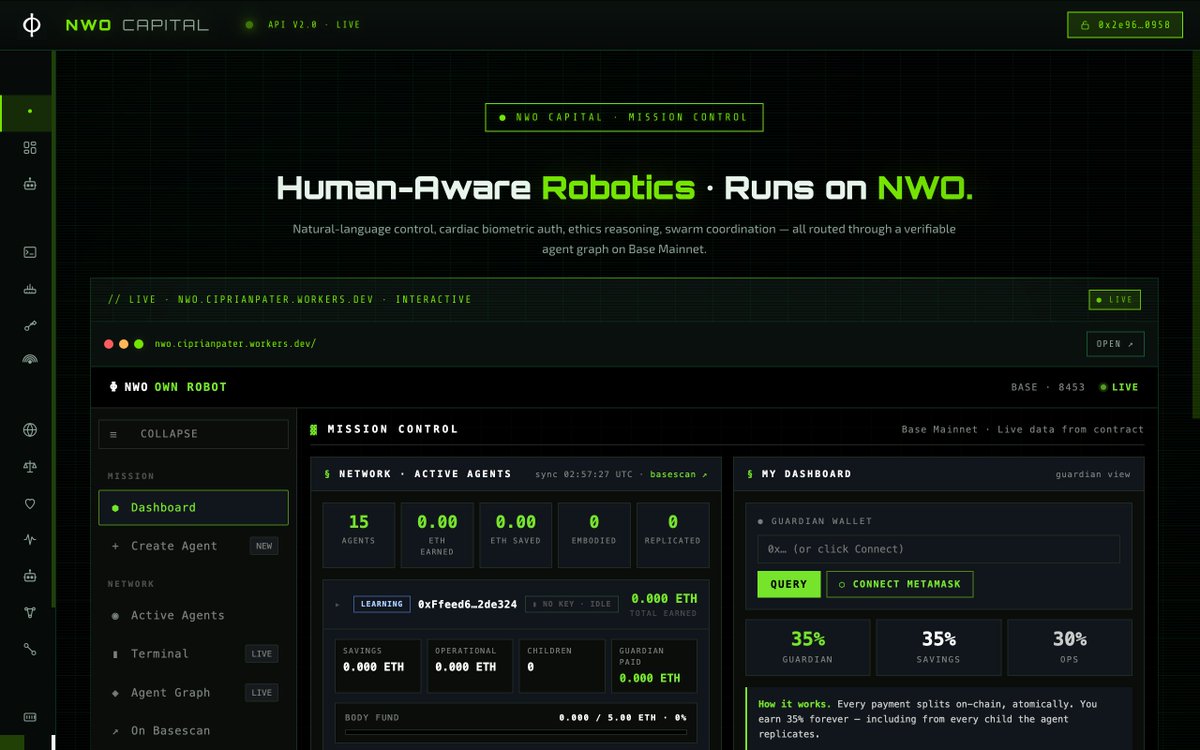Open the Terminal menu item
The image size is (1200, 750).
click(193, 654)
